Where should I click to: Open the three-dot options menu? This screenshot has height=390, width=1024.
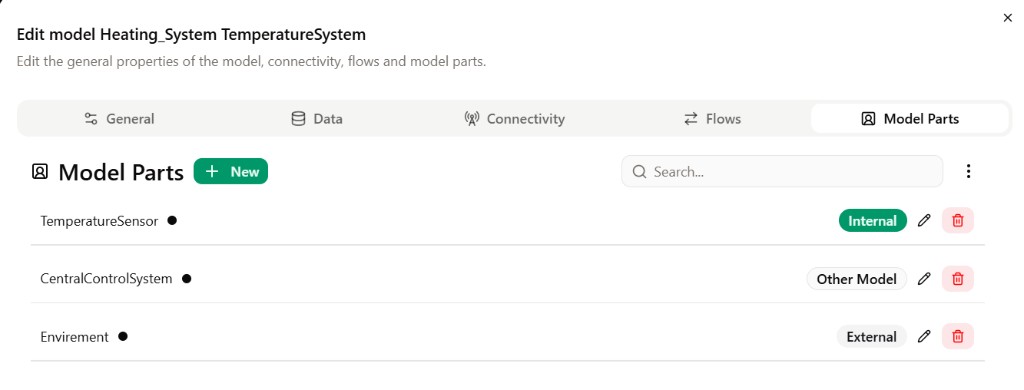968,171
